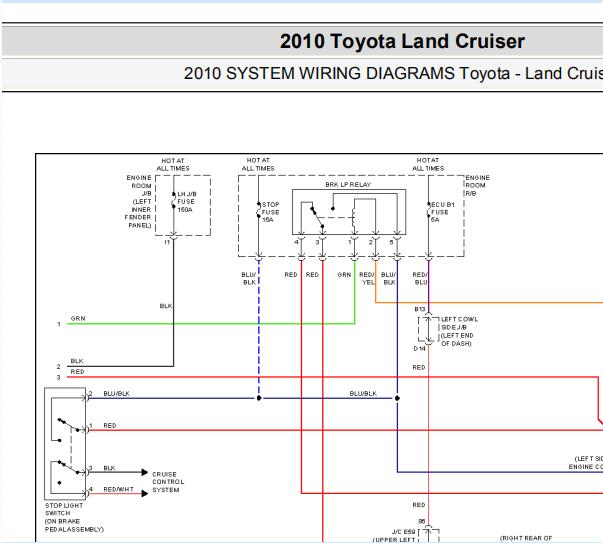Select pin label "I1" under junction block
Viewport: 603px width, 543px height.
(x=167, y=242)
